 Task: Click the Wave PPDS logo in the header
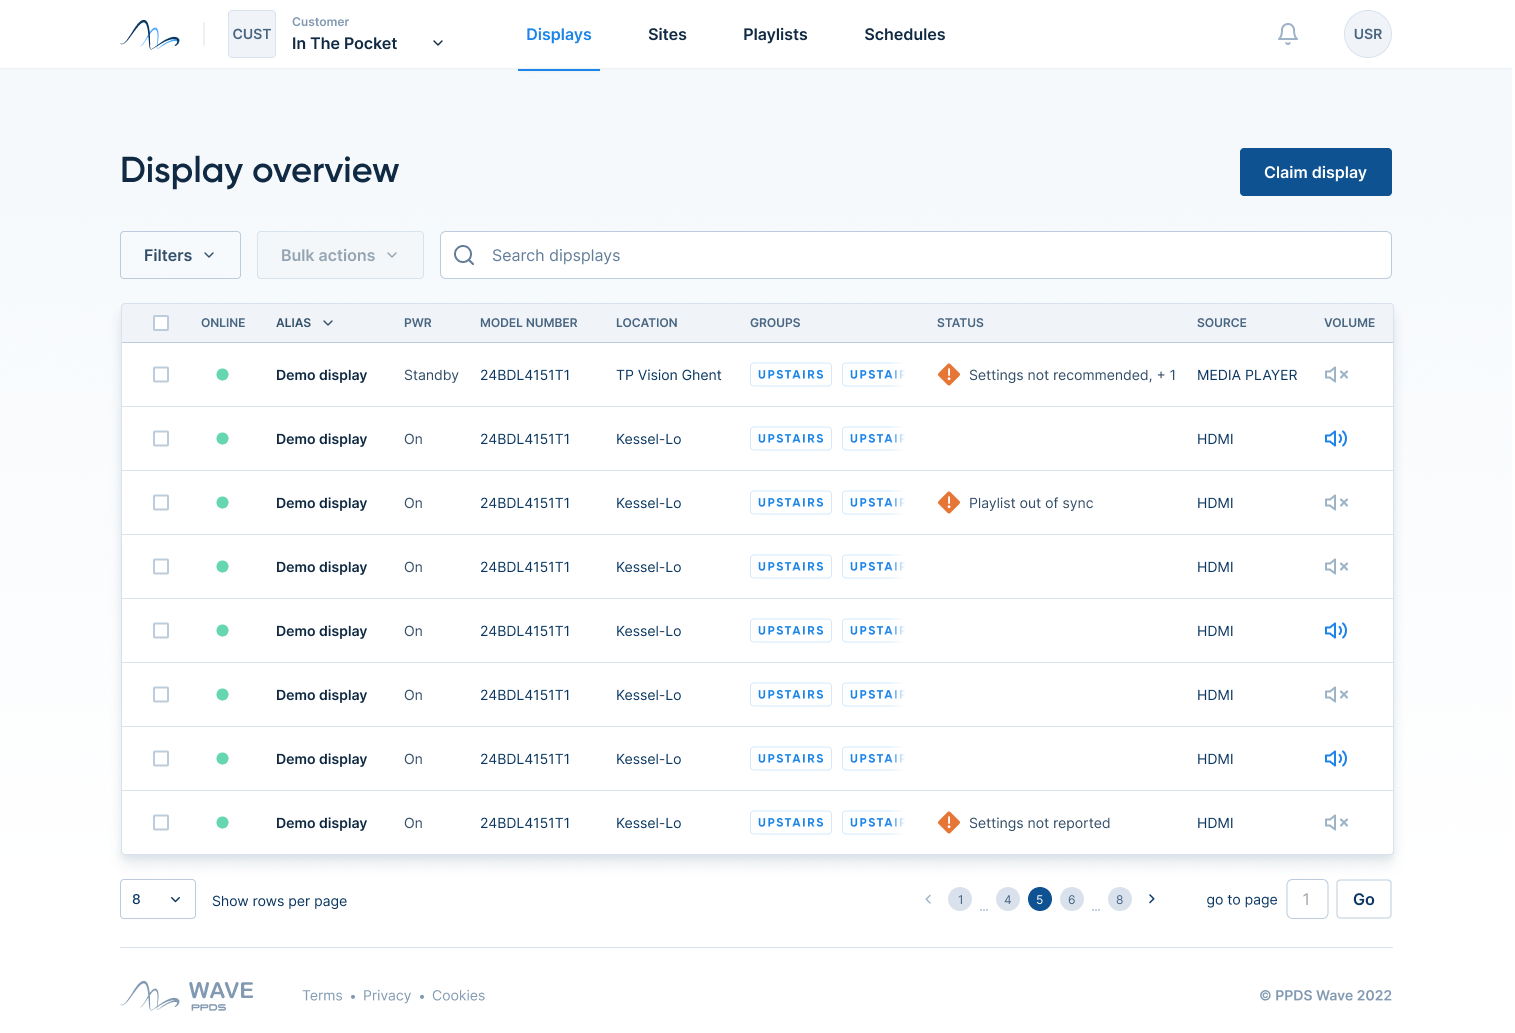point(149,33)
